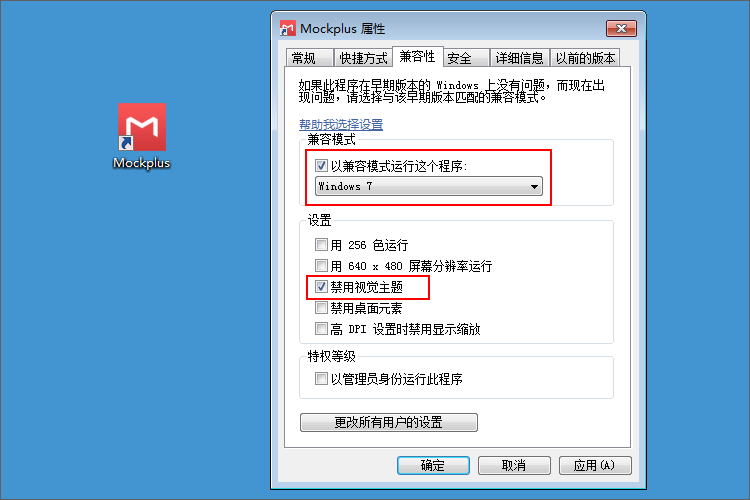Switch to the 常规 tab
Screen dimensions: 750x500
point(309,58)
